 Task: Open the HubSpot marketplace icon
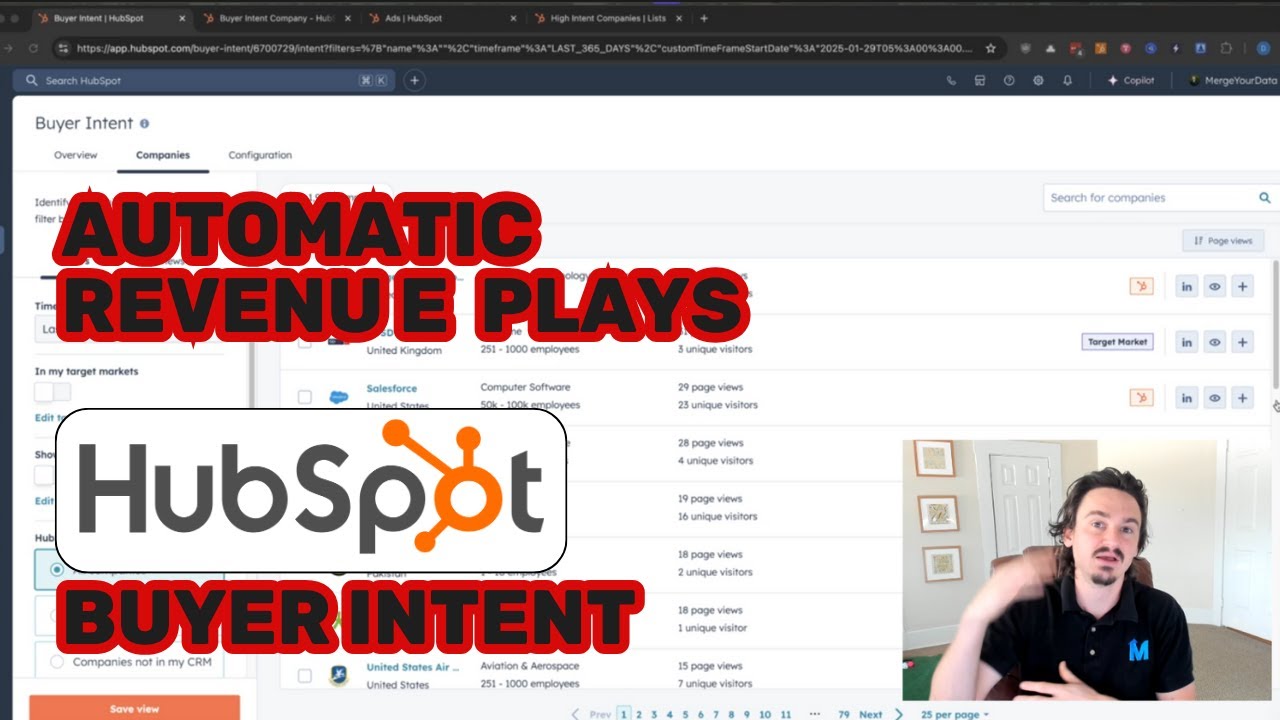980,81
